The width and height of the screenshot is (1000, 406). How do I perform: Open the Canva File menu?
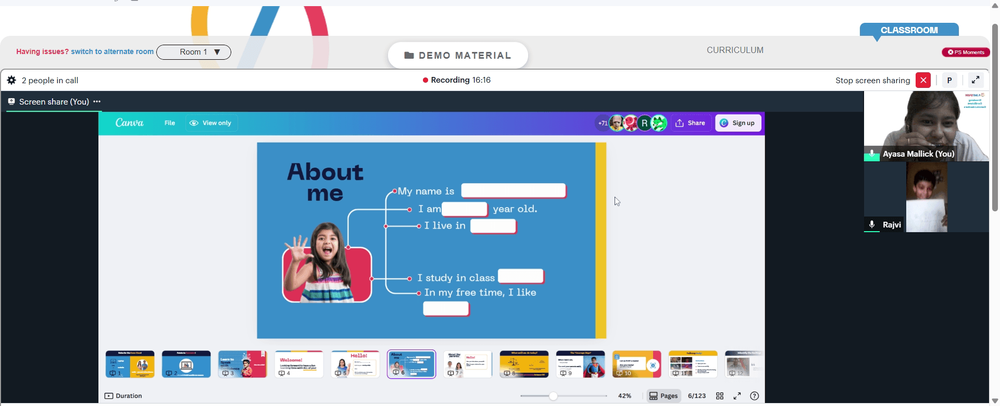tap(170, 123)
